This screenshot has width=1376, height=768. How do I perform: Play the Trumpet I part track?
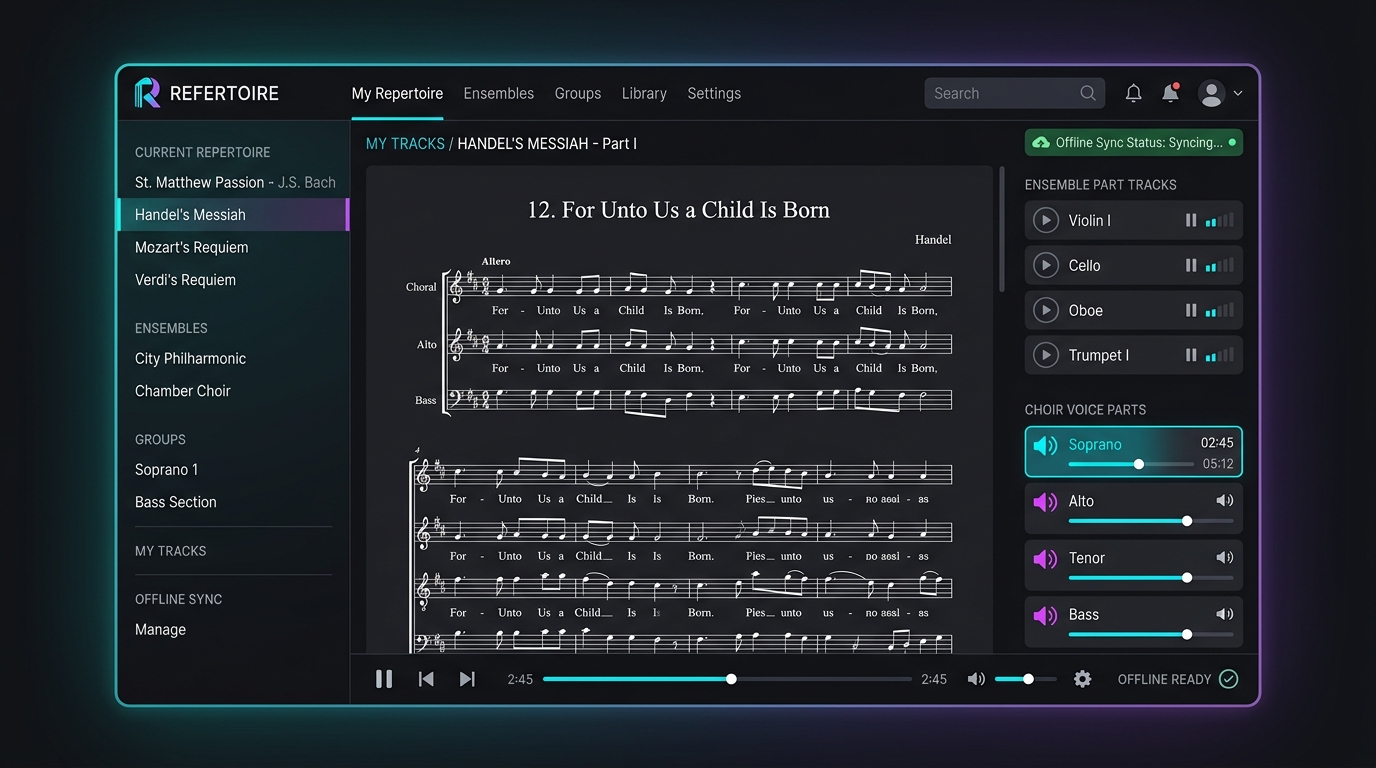point(1045,355)
